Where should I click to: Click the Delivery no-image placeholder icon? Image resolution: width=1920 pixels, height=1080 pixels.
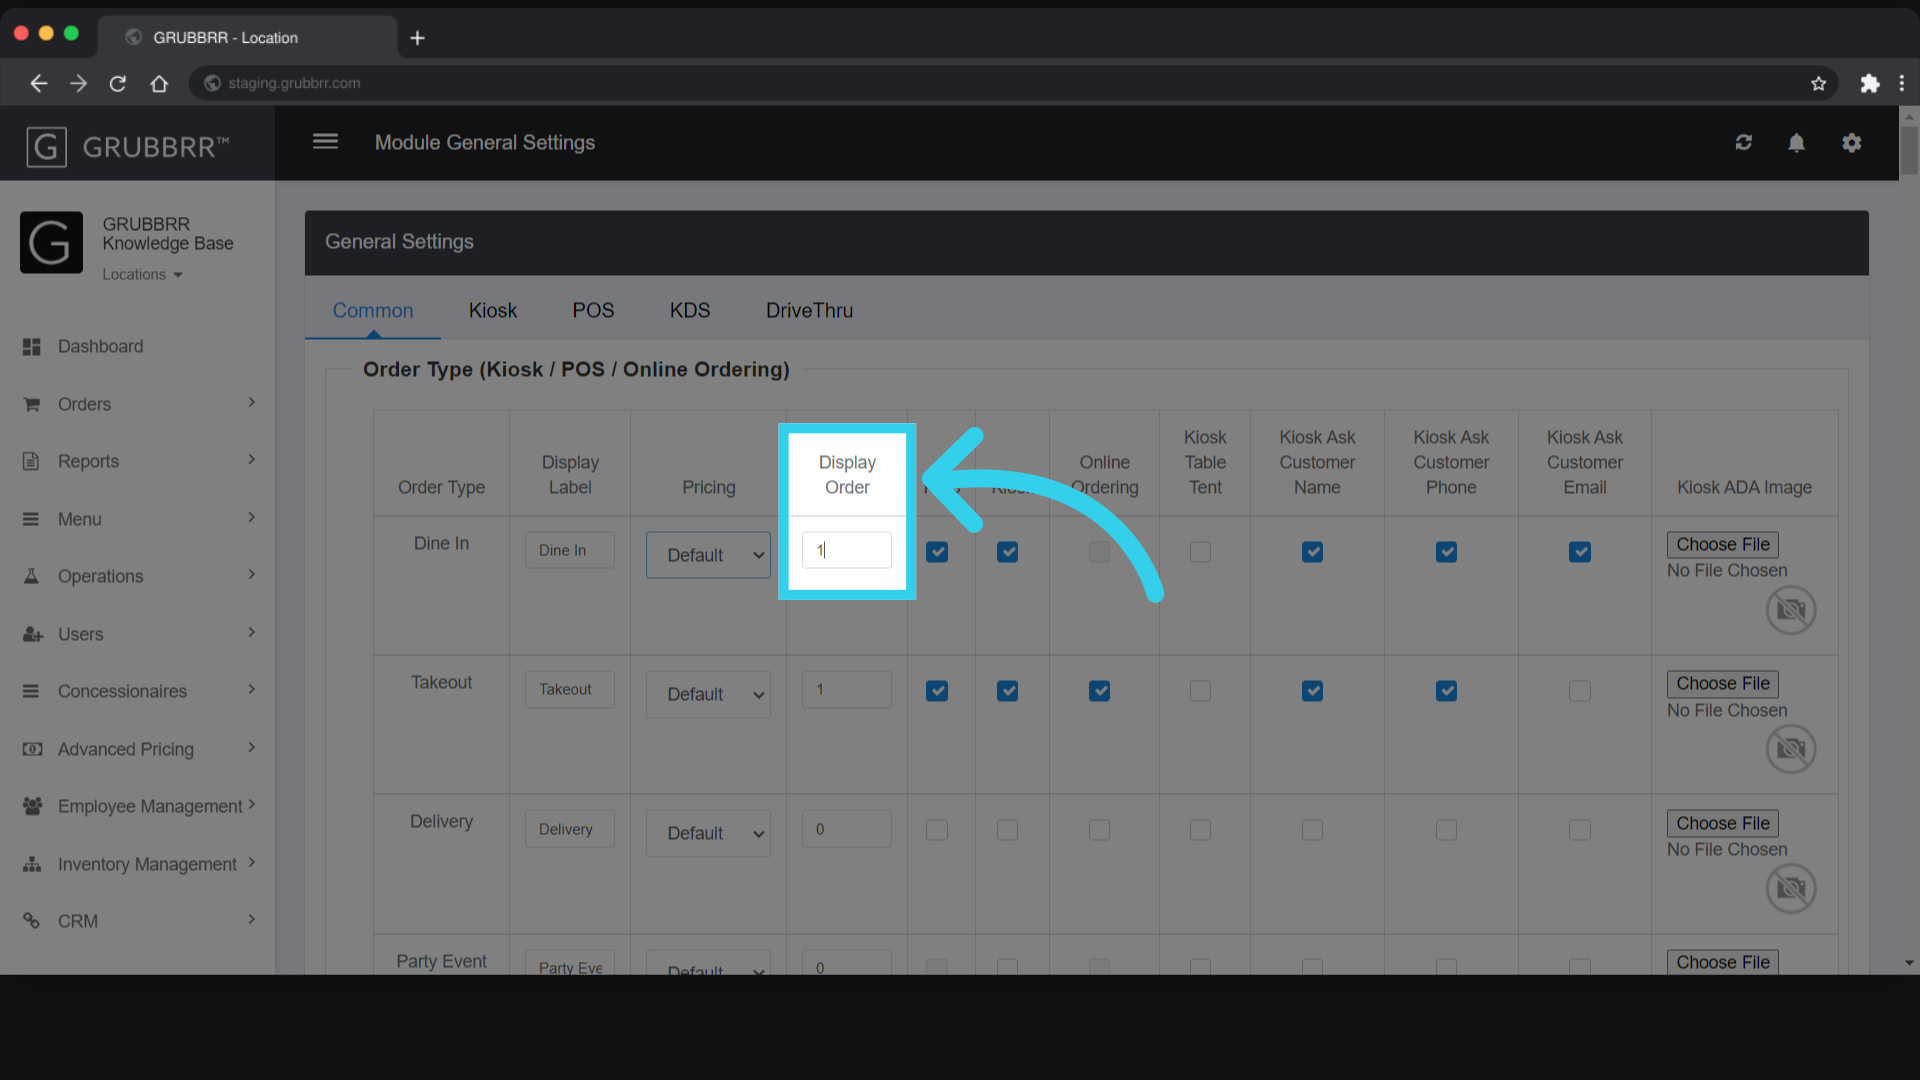1790,889
